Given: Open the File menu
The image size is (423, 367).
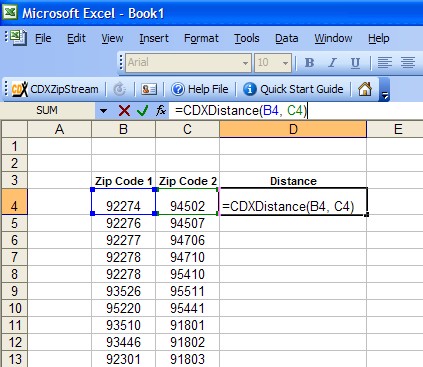Looking at the screenshot, I should (x=43, y=38).
